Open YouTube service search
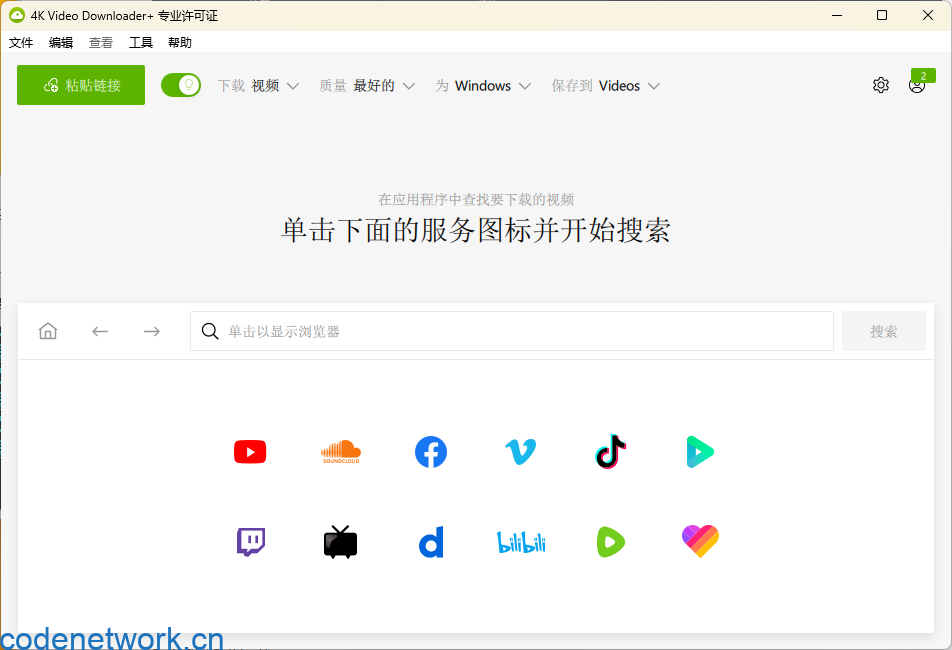Screen dimensions: 952x650 250,452
